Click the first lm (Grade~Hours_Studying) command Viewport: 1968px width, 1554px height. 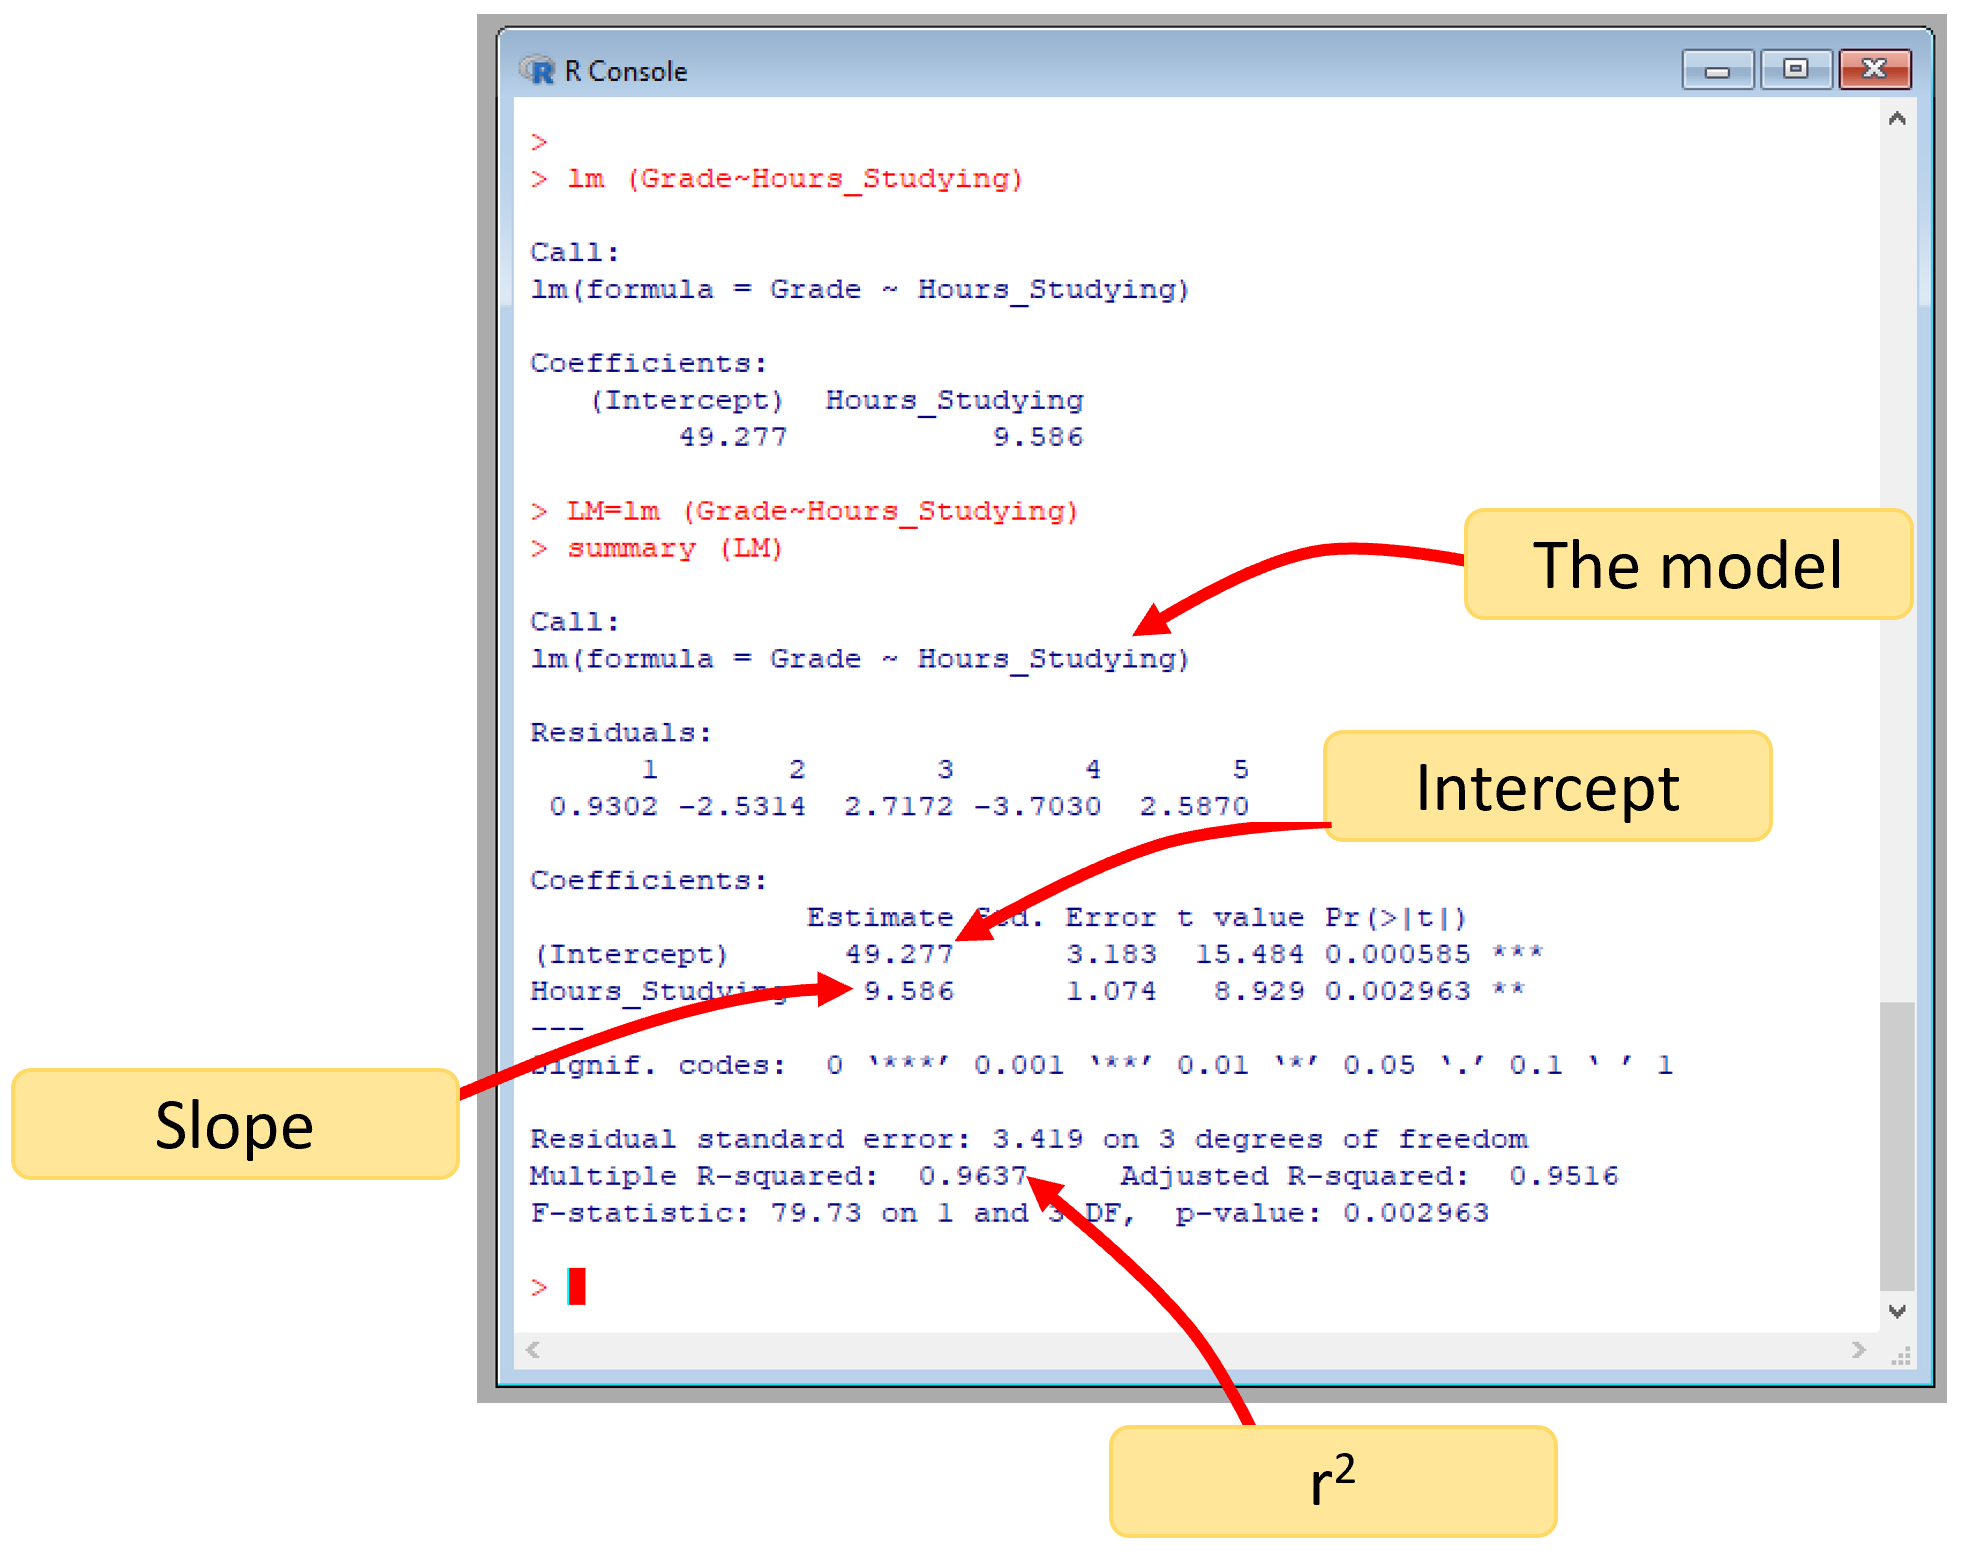[795, 179]
